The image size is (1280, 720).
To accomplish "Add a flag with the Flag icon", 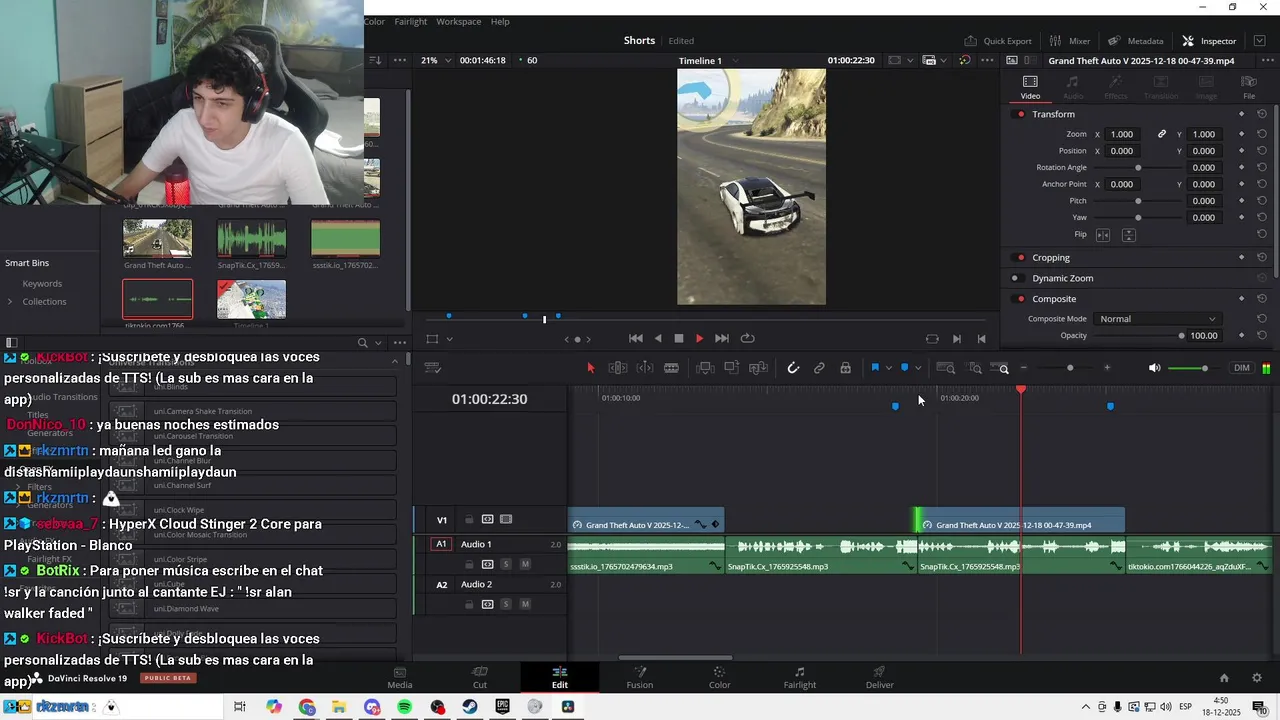I will (875, 368).
